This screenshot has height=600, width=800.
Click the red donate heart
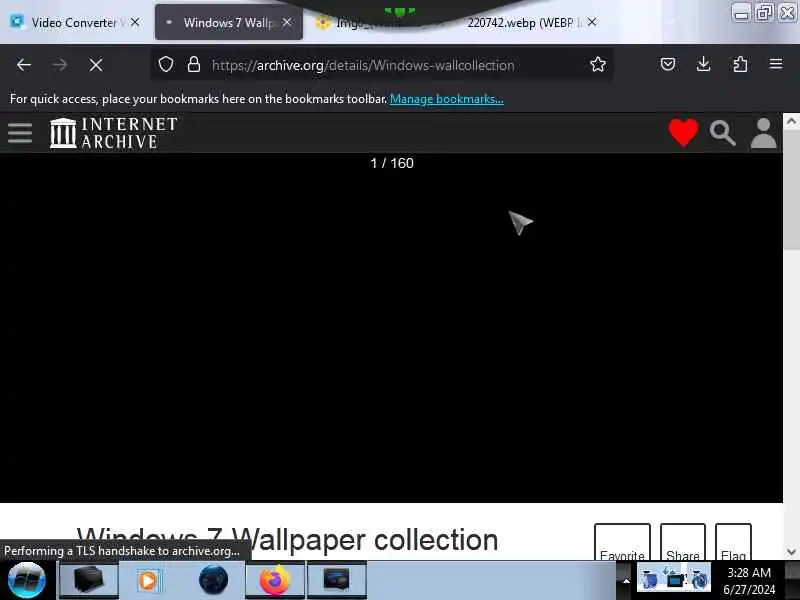pyautogui.click(x=683, y=133)
